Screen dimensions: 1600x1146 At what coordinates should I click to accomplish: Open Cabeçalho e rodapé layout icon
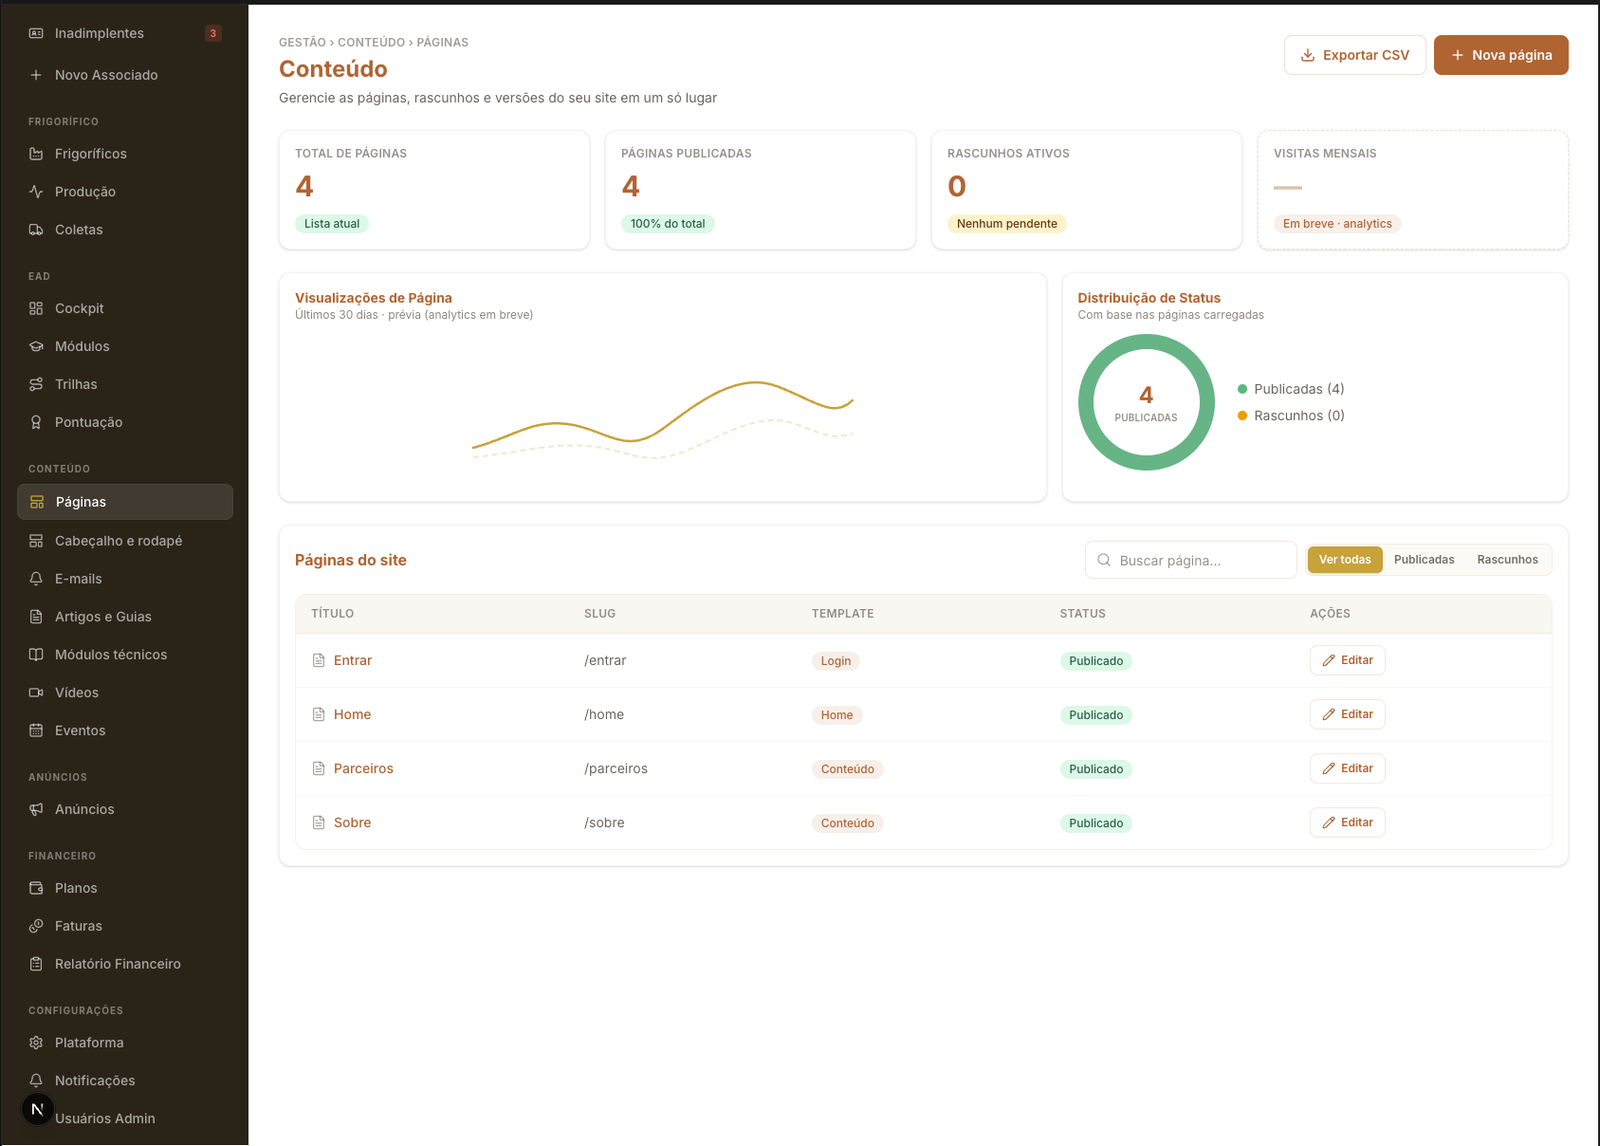(36, 541)
